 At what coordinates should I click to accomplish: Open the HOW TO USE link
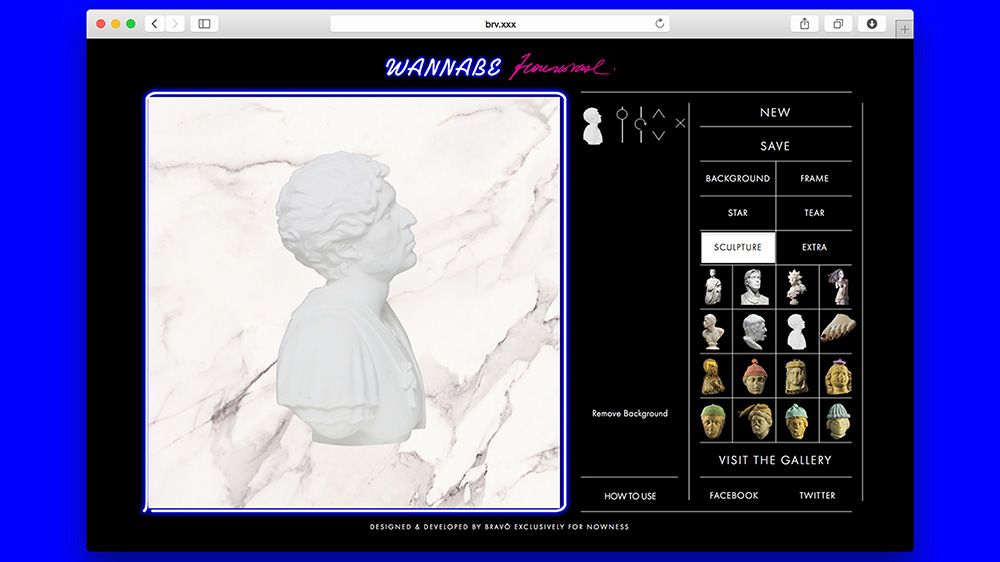(x=630, y=496)
